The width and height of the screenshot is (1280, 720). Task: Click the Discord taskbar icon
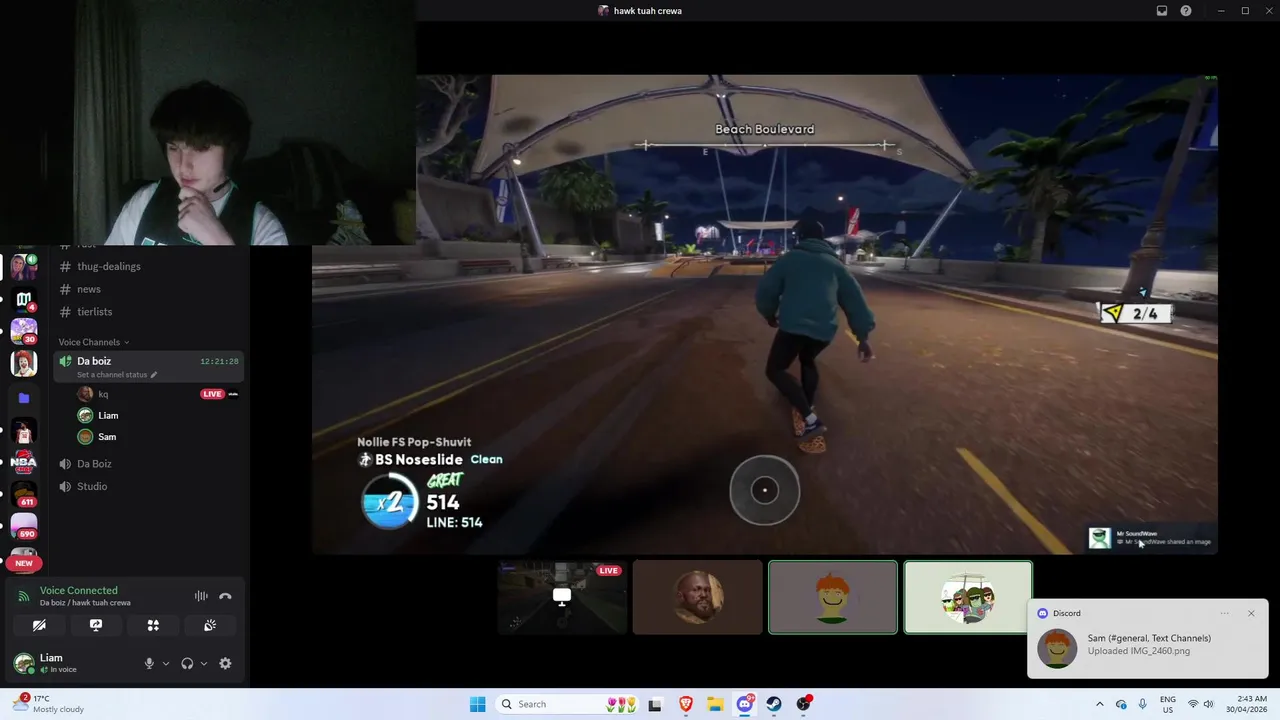(x=745, y=704)
